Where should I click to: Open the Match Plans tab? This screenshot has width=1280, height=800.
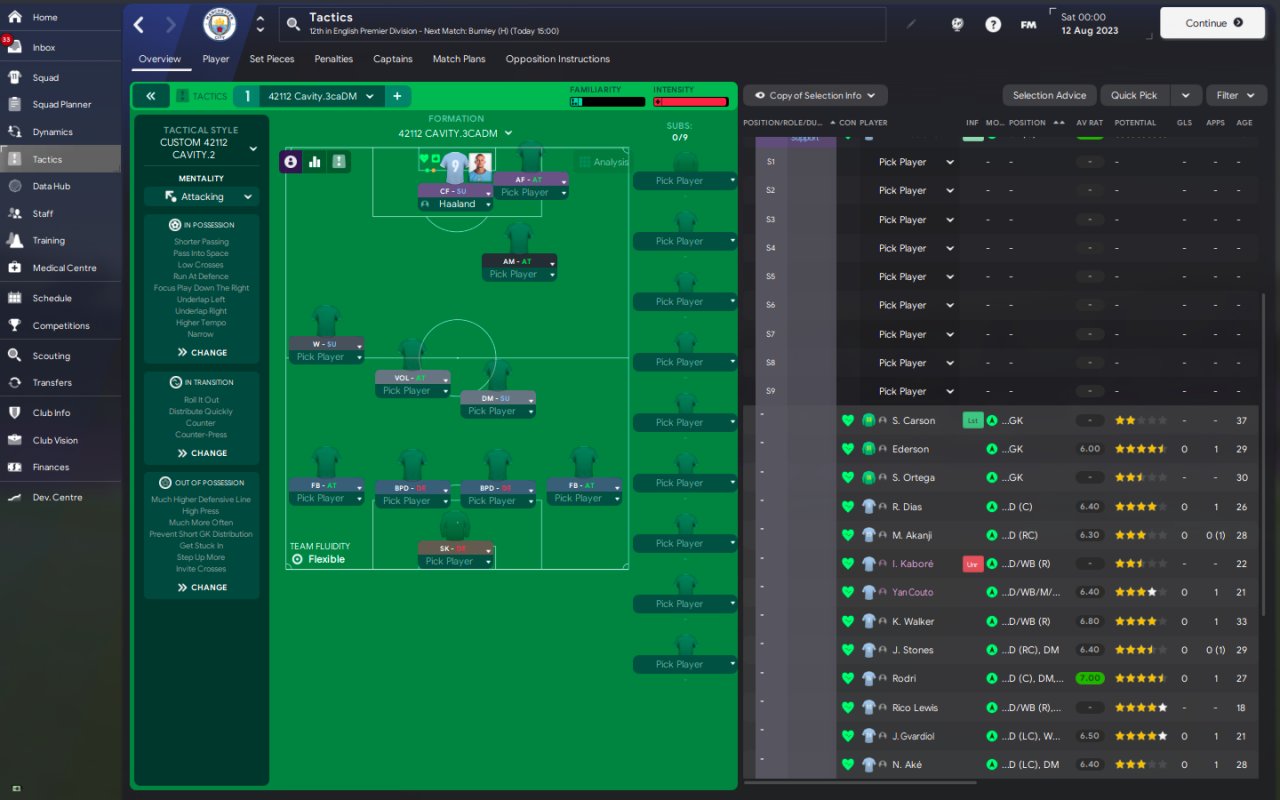pos(459,59)
